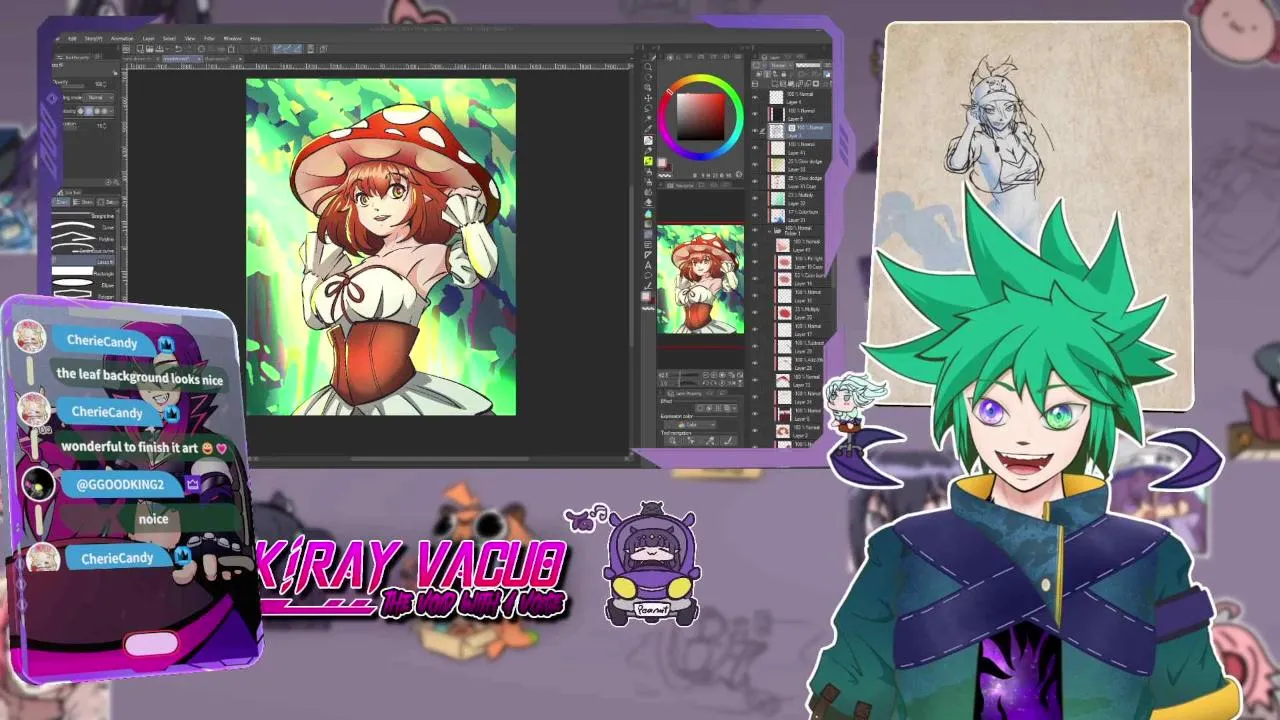This screenshot has height=720, width=1280.
Task: Open Blending mode dropdown in Tool Property
Action: 100,98
